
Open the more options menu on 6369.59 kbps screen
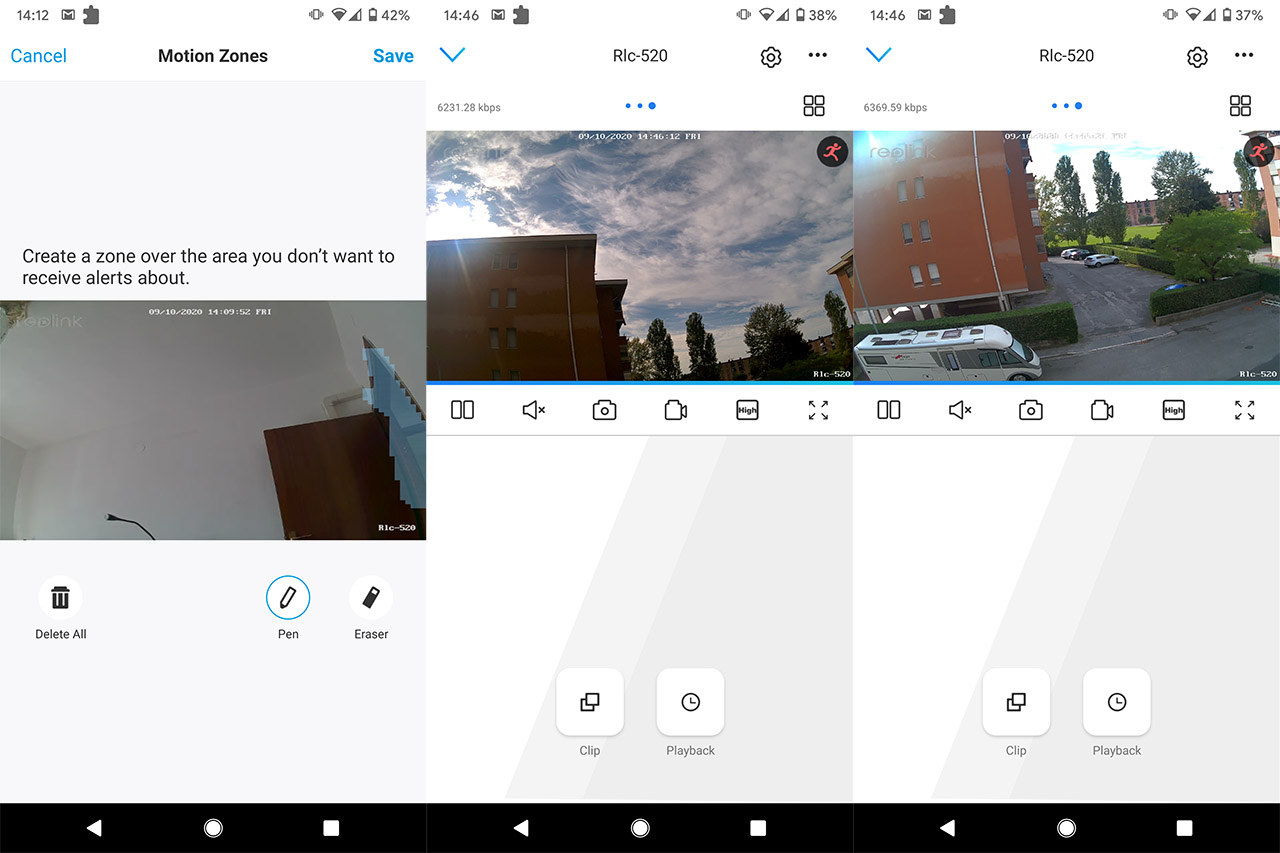[x=1244, y=56]
